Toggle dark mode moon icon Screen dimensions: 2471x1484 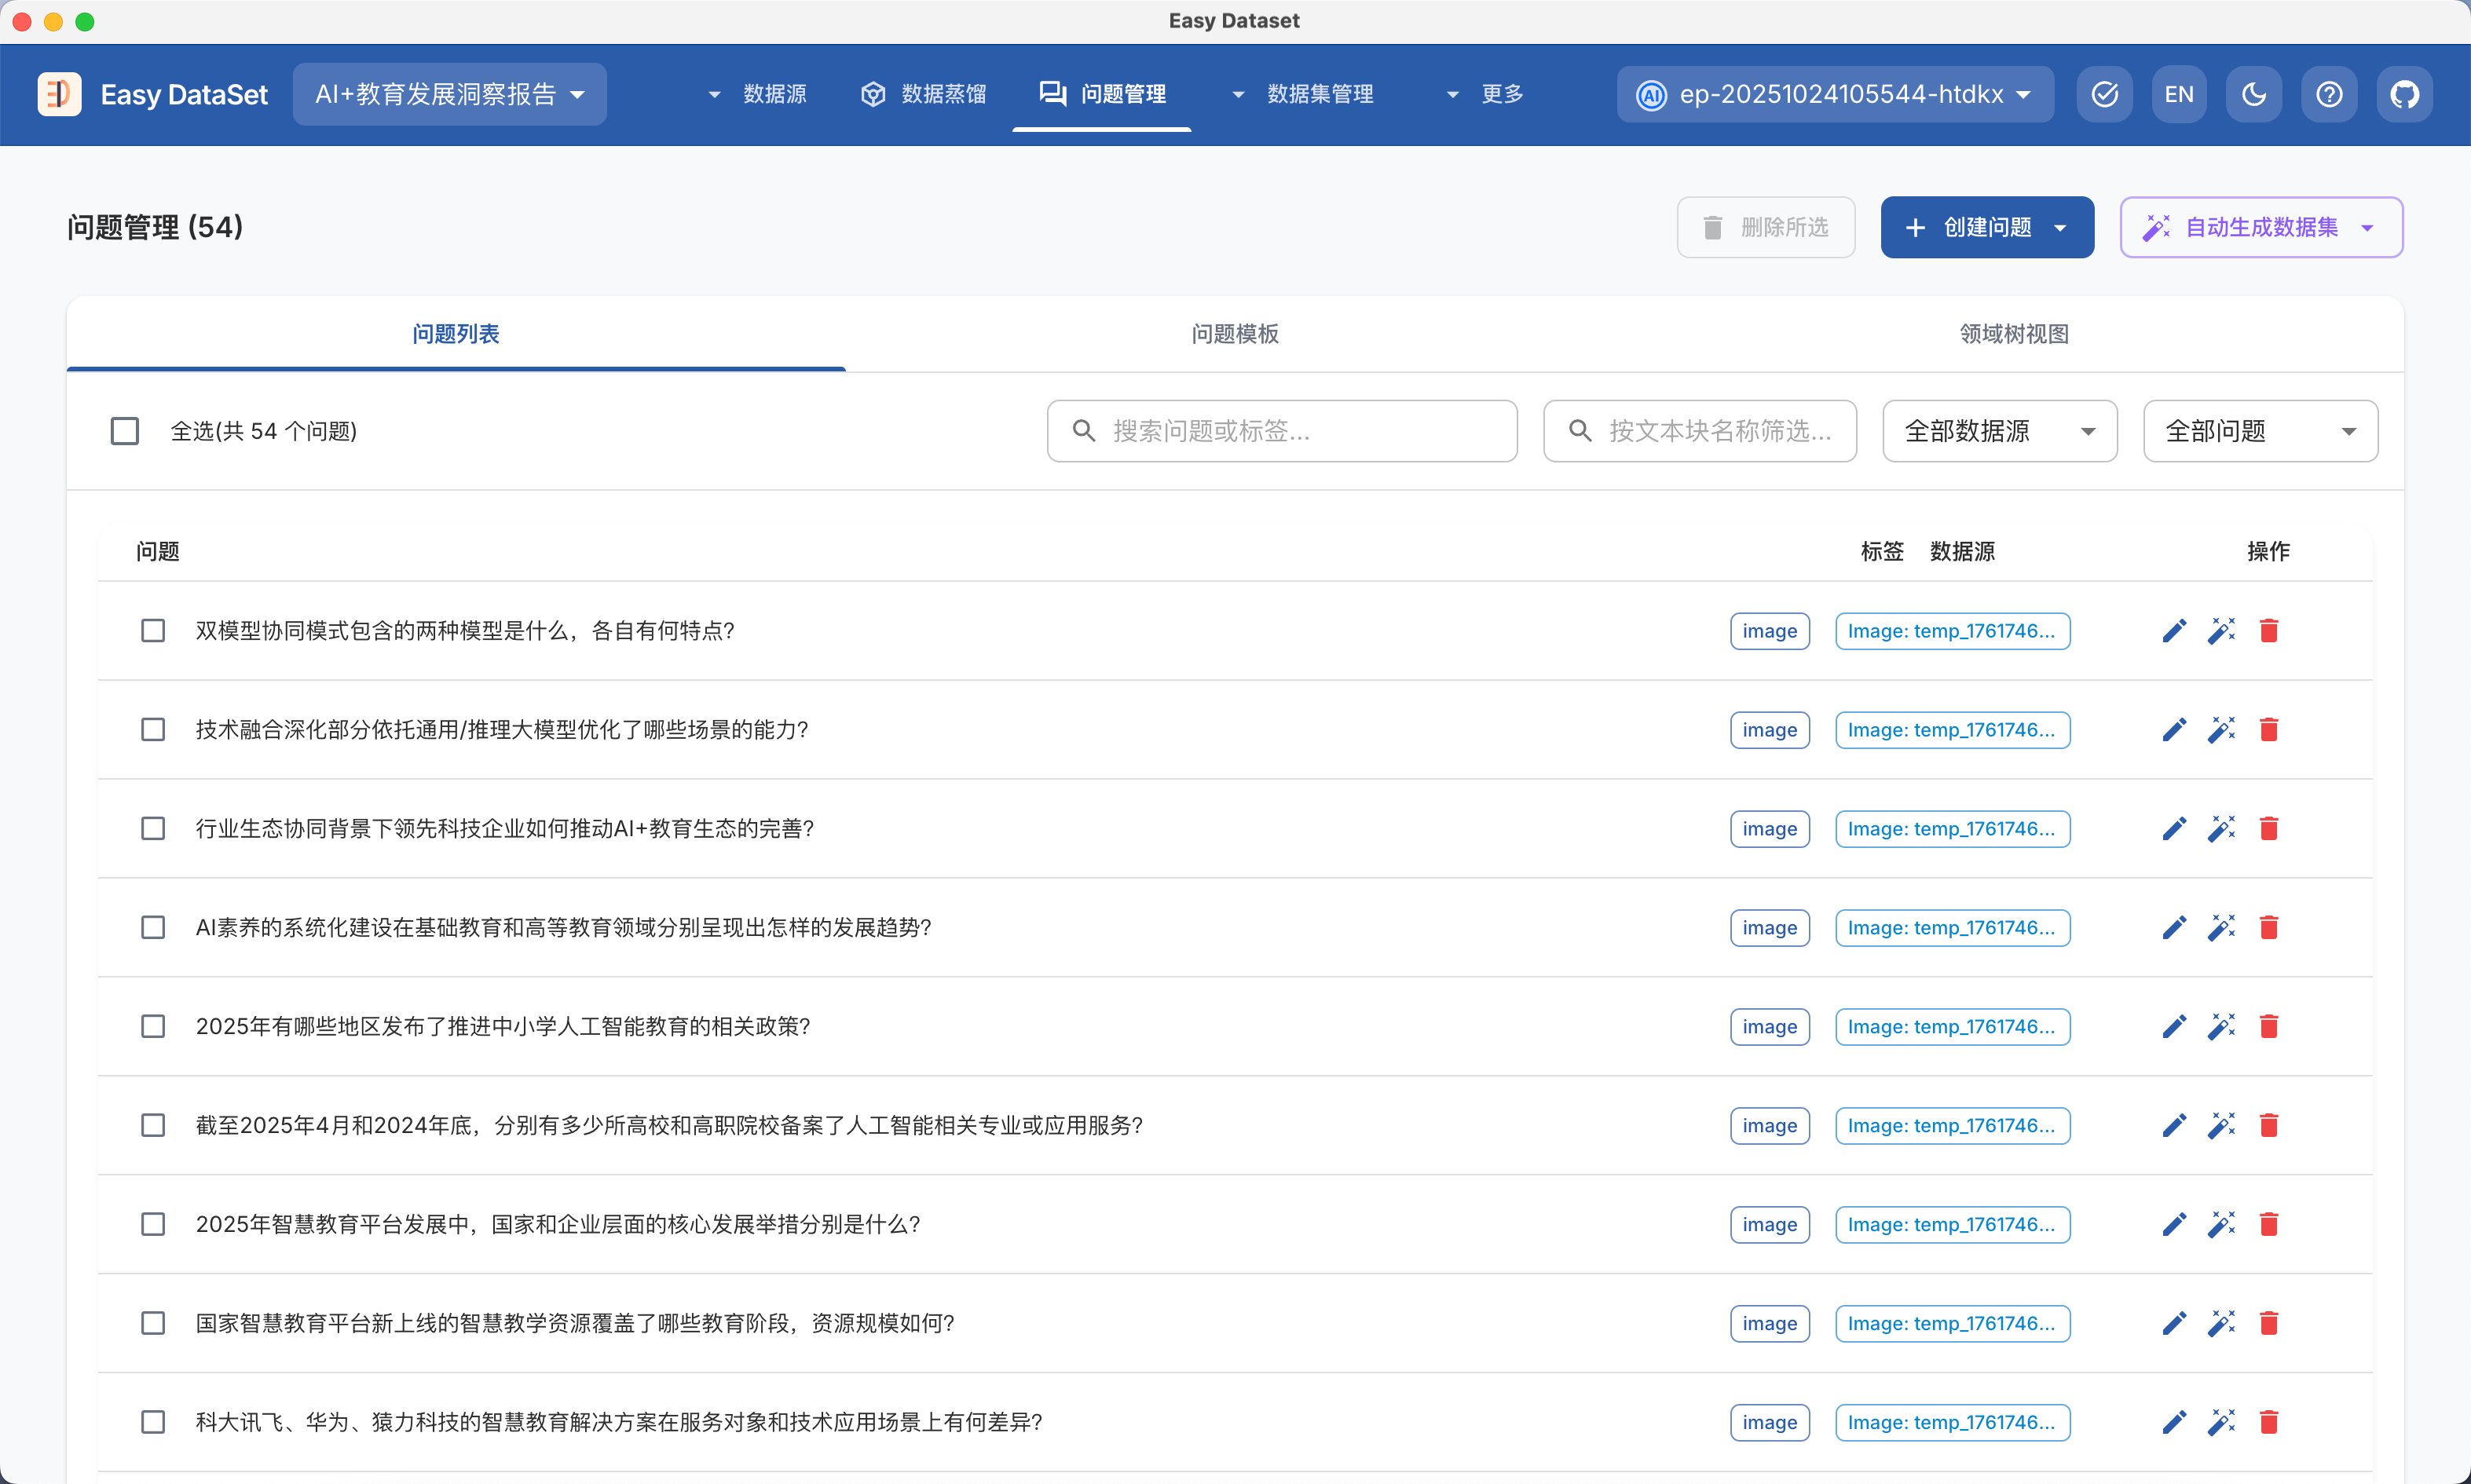click(x=2254, y=94)
